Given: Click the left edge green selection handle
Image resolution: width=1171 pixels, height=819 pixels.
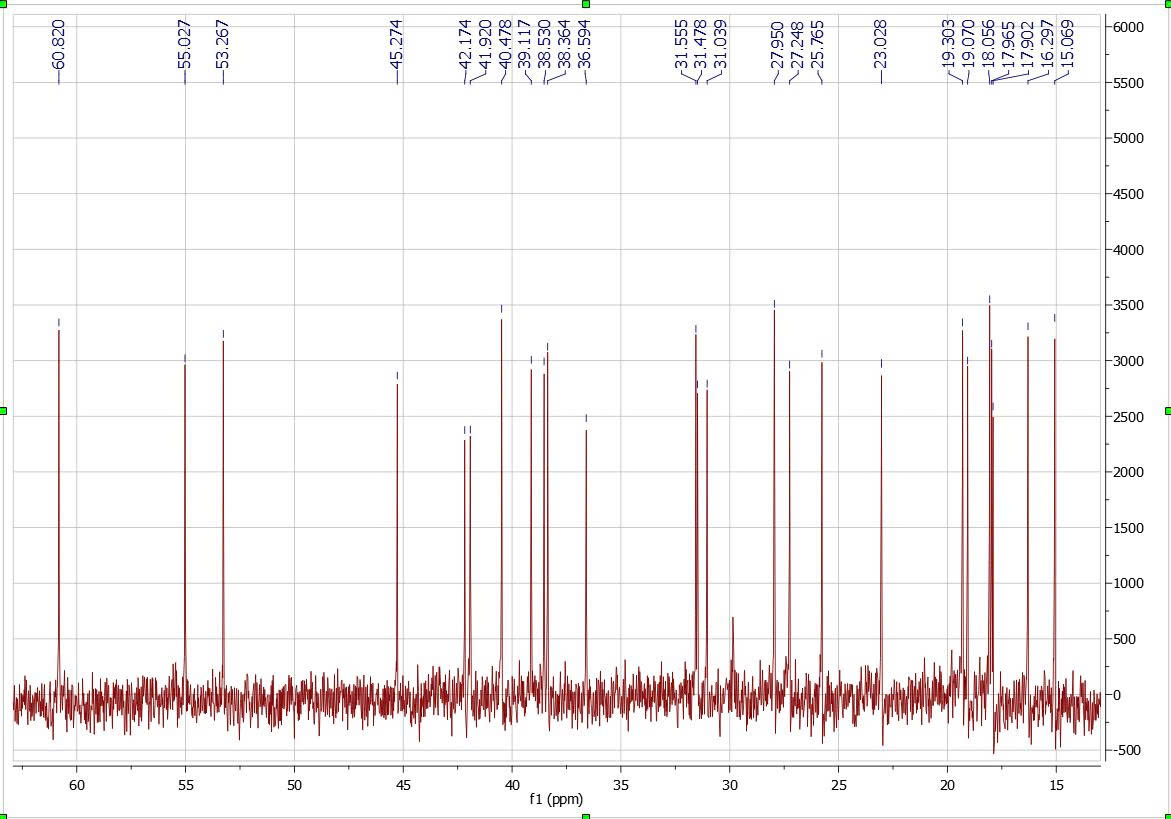Looking at the screenshot, I should (4, 411).
